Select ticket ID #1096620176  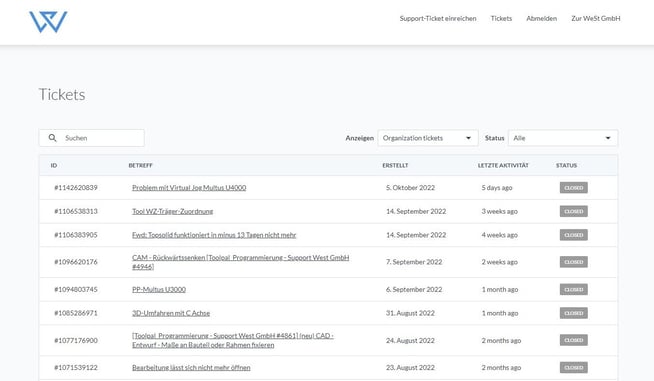click(76, 262)
